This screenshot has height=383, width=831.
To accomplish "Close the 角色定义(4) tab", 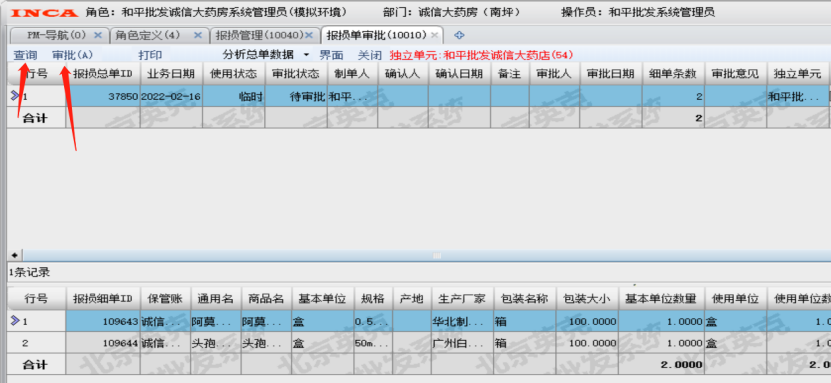I will point(198,35).
